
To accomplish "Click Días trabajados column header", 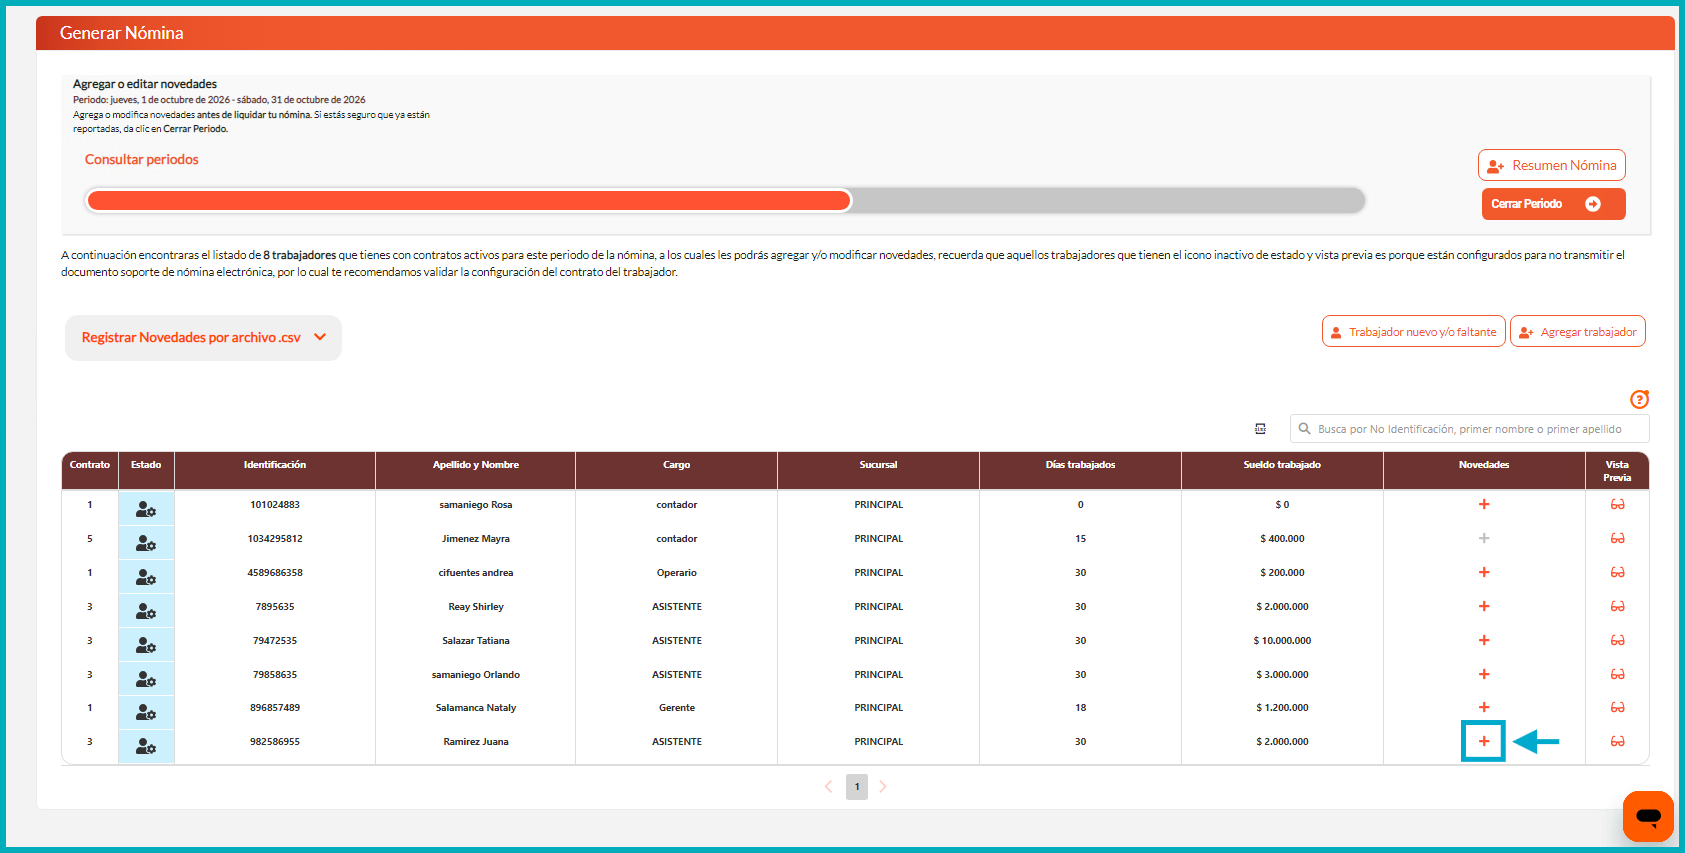I will pyautogui.click(x=1081, y=465).
